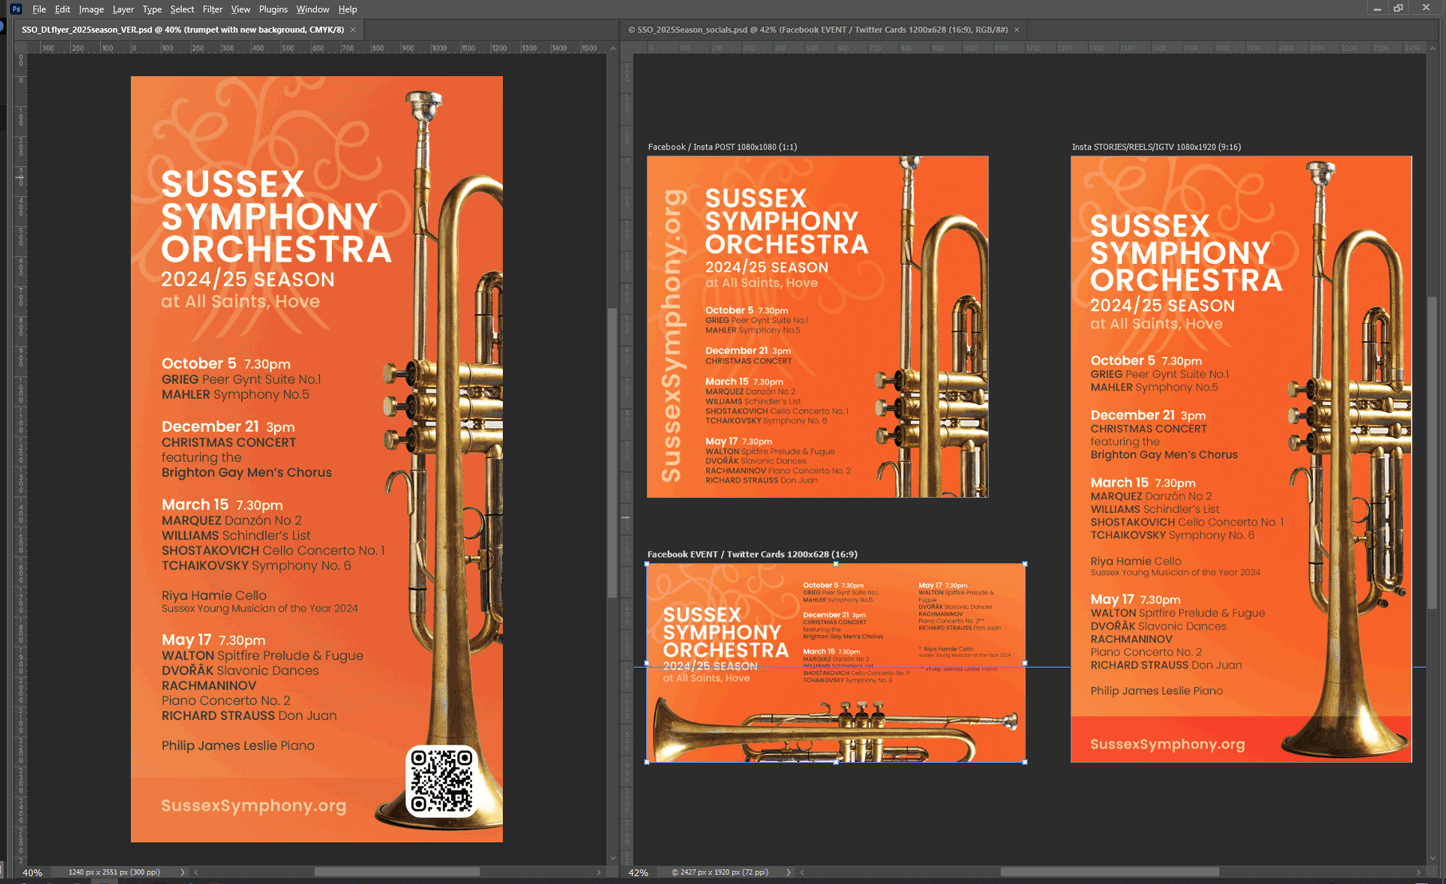Viewport: 1446px width, 884px height.
Task: Click the top-left handle of the Facebook EVENT artboard
Action: click(x=647, y=563)
